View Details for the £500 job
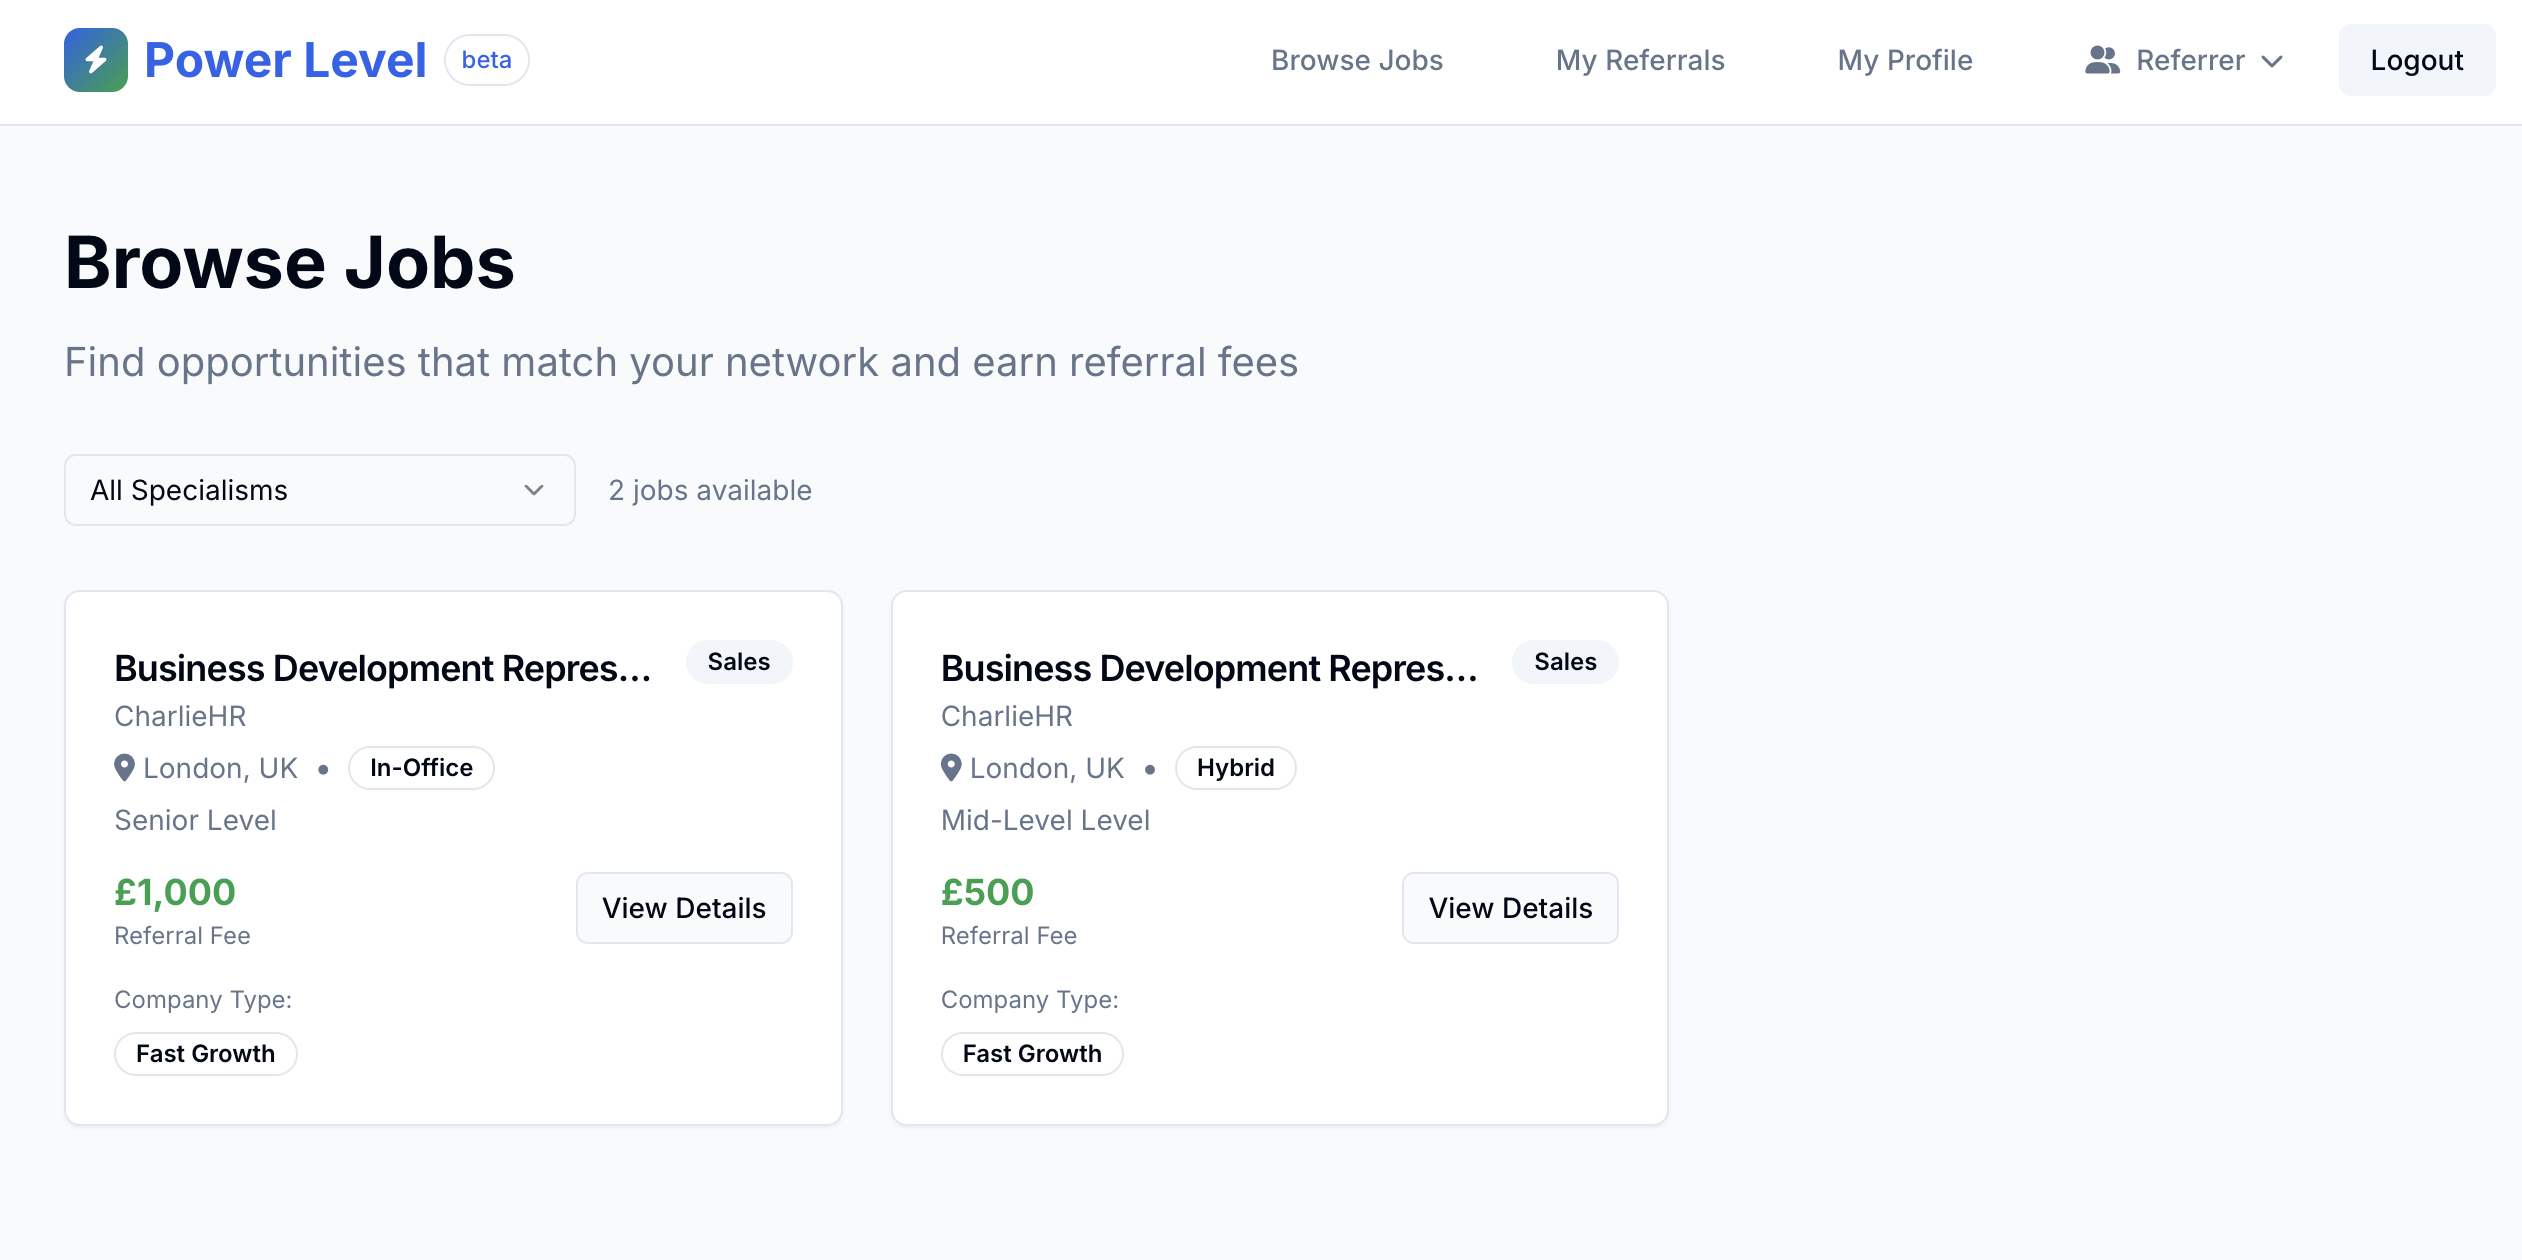Image resolution: width=2522 pixels, height=1260 pixels. (1509, 908)
